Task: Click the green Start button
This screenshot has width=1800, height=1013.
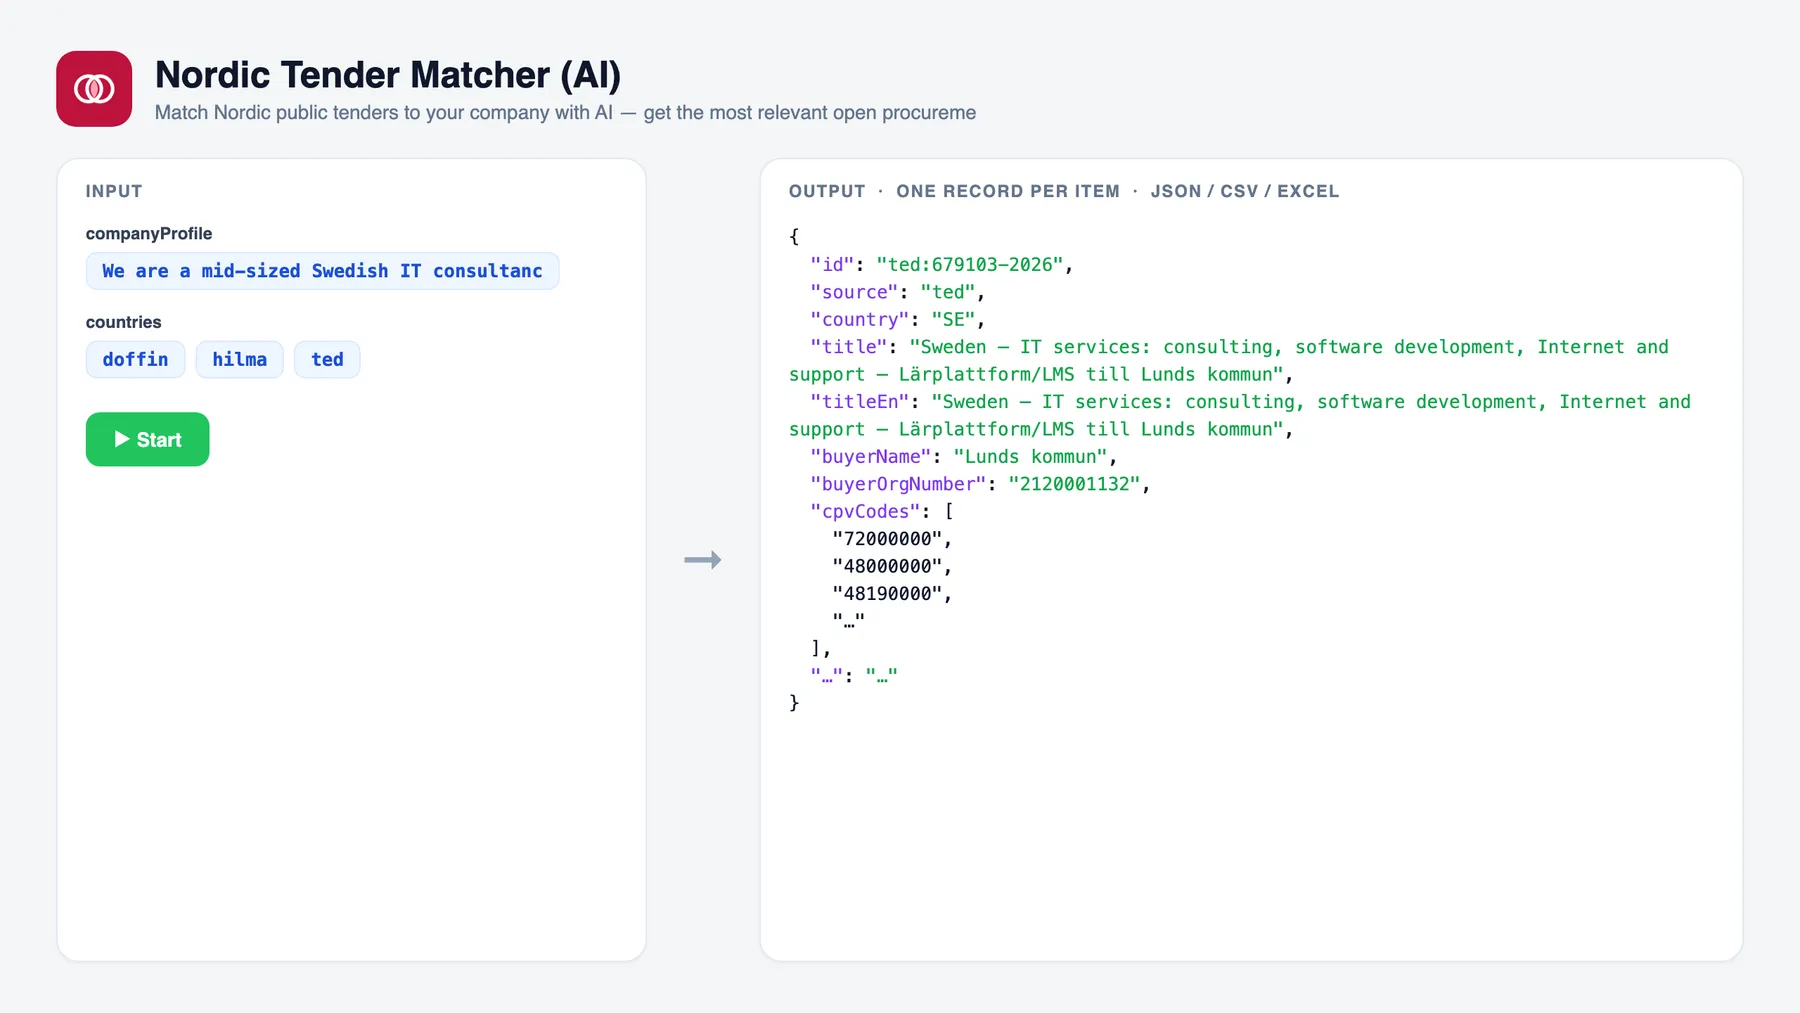Action: 148,439
